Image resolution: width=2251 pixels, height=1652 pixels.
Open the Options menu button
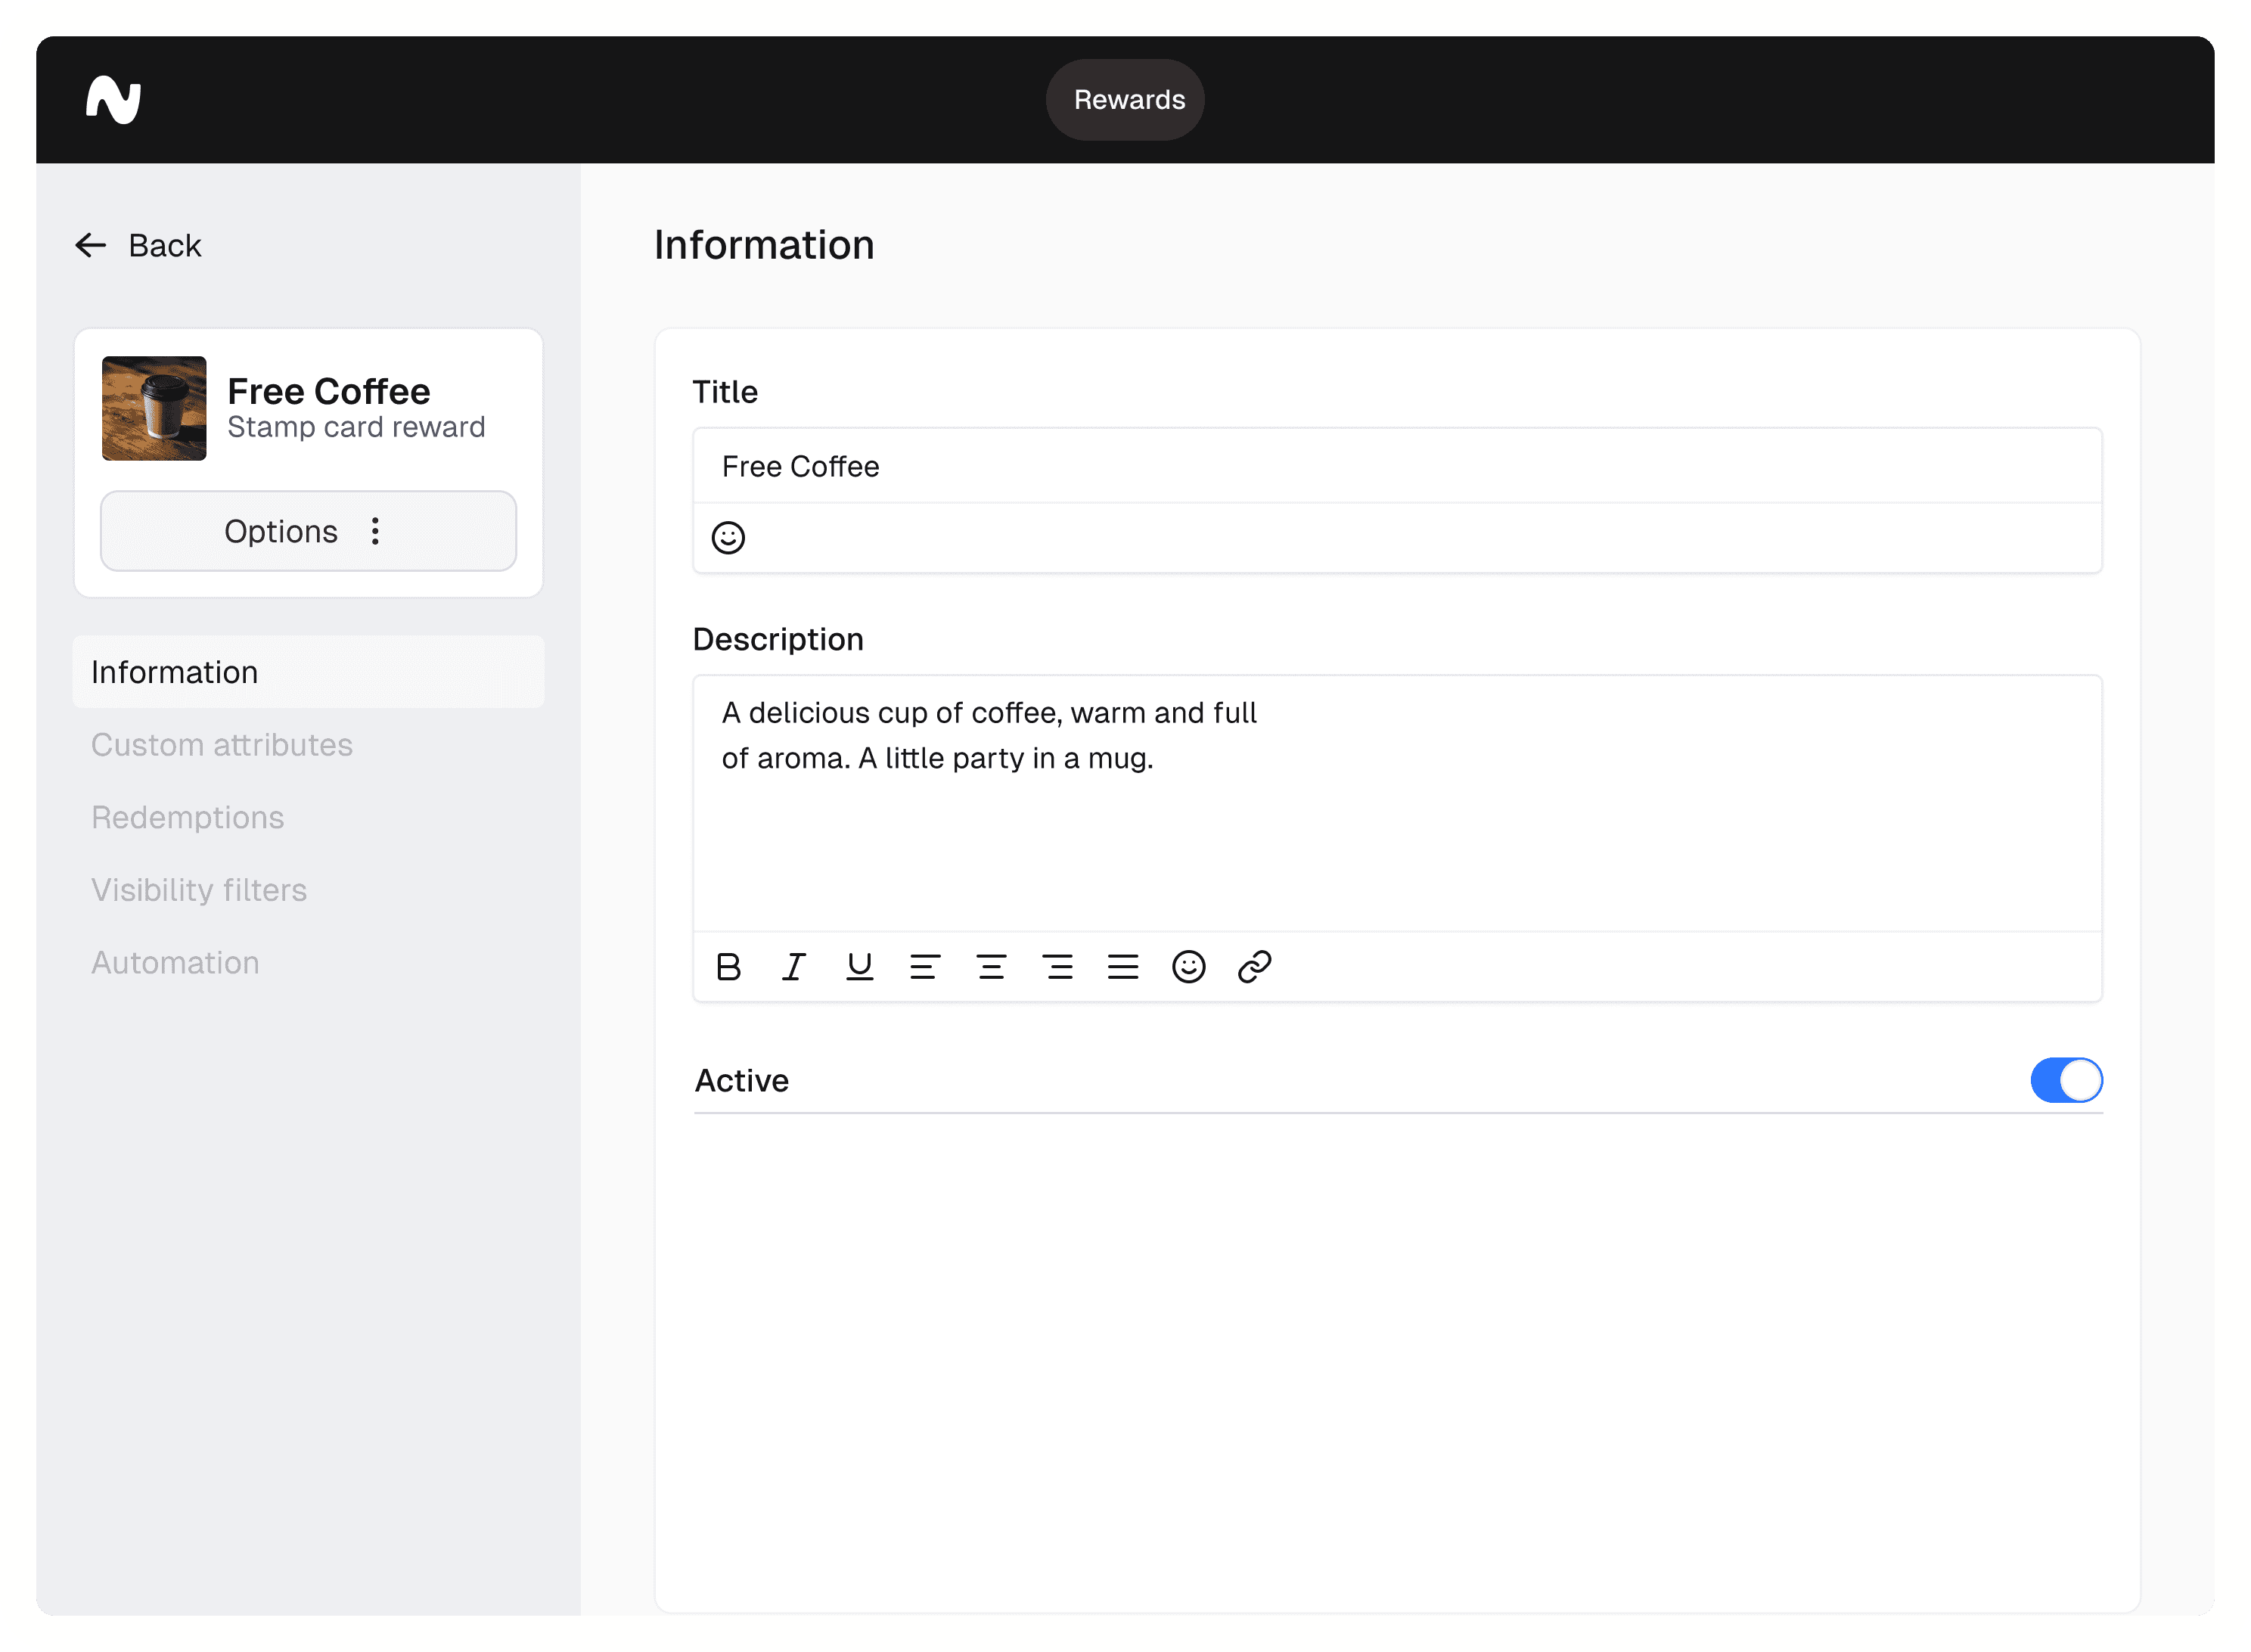[x=308, y=531]
